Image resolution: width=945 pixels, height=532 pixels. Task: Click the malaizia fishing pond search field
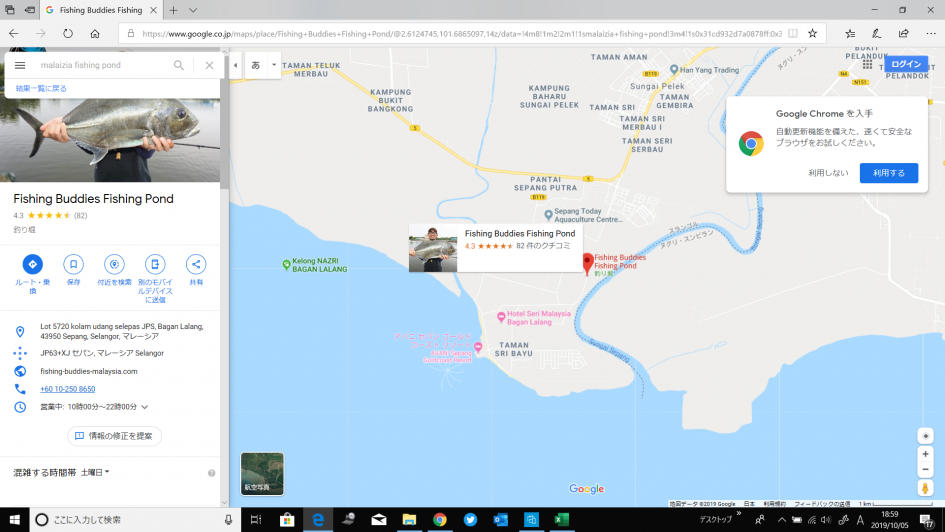coord(102,65)
